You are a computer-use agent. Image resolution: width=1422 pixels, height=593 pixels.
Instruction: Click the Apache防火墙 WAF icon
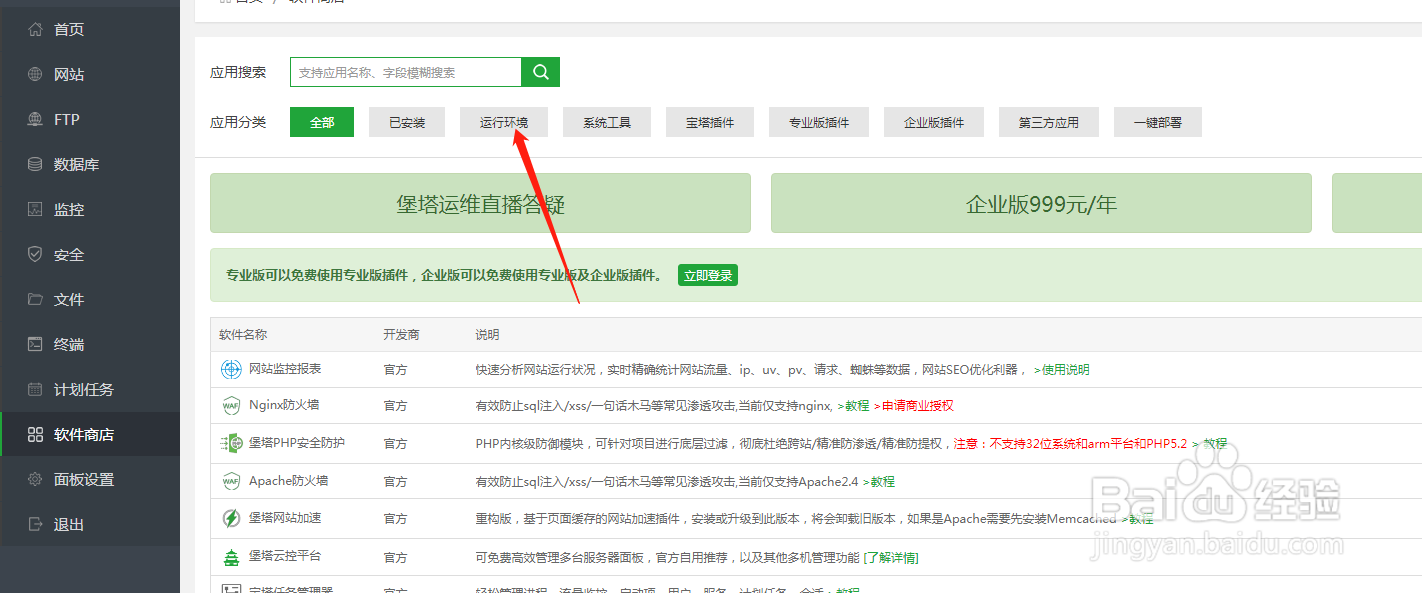(x=231, y=481)
